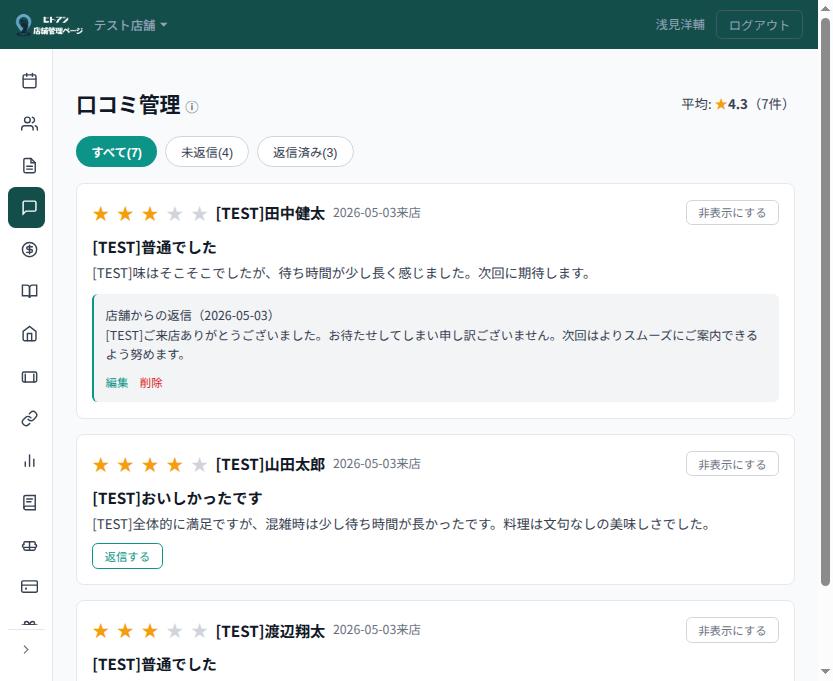Screen dimensions: 833x681
Task: Open the notebook page icon in sidebar
Action: click(29, 503)
